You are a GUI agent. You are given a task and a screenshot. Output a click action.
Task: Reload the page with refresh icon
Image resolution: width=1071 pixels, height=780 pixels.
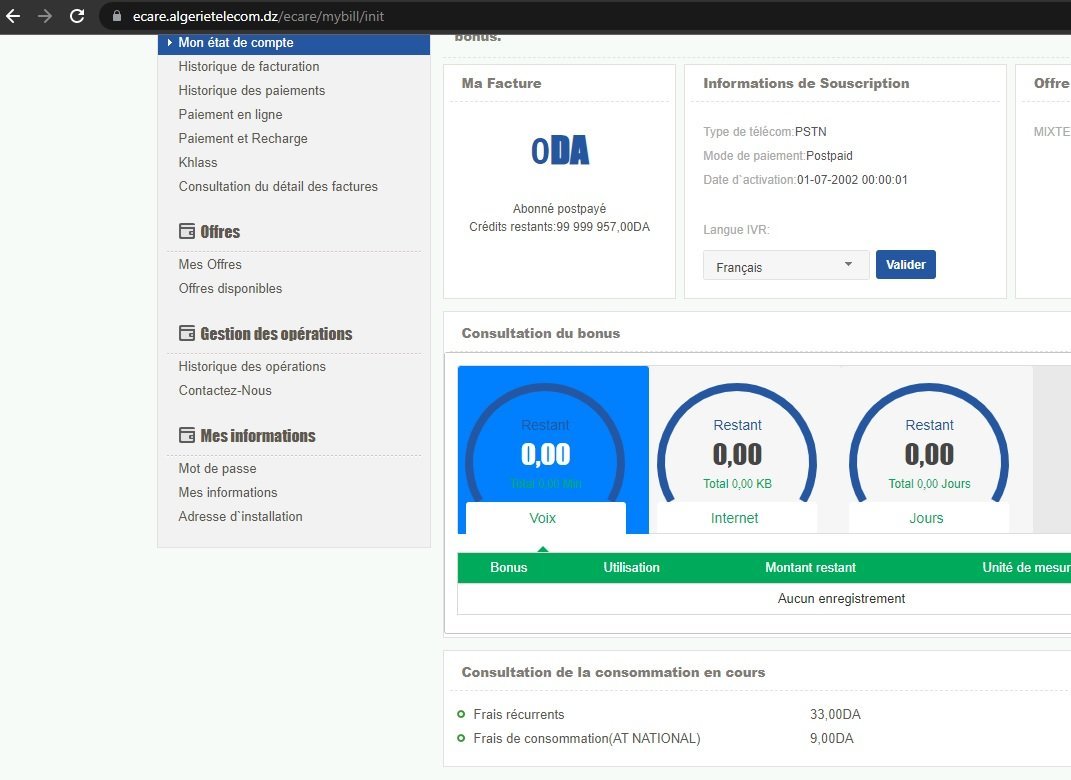(x=77, y=16)
